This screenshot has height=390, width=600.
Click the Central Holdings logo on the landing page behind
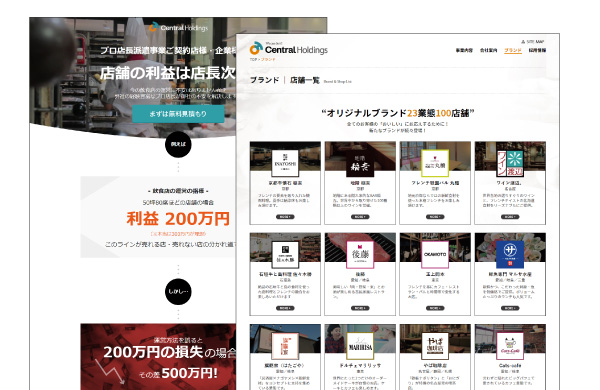(178, 27)
